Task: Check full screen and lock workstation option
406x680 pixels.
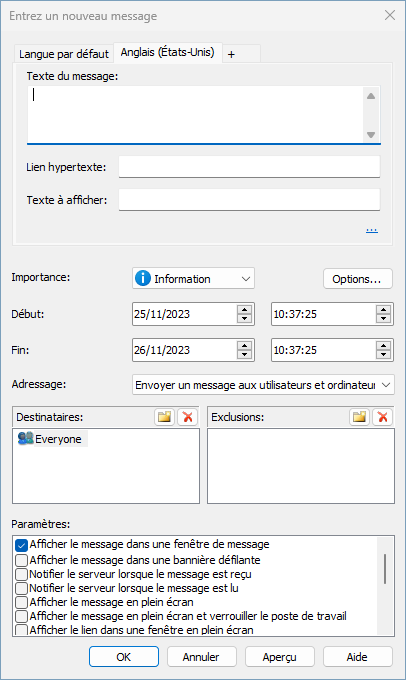Action: [21, 616]
